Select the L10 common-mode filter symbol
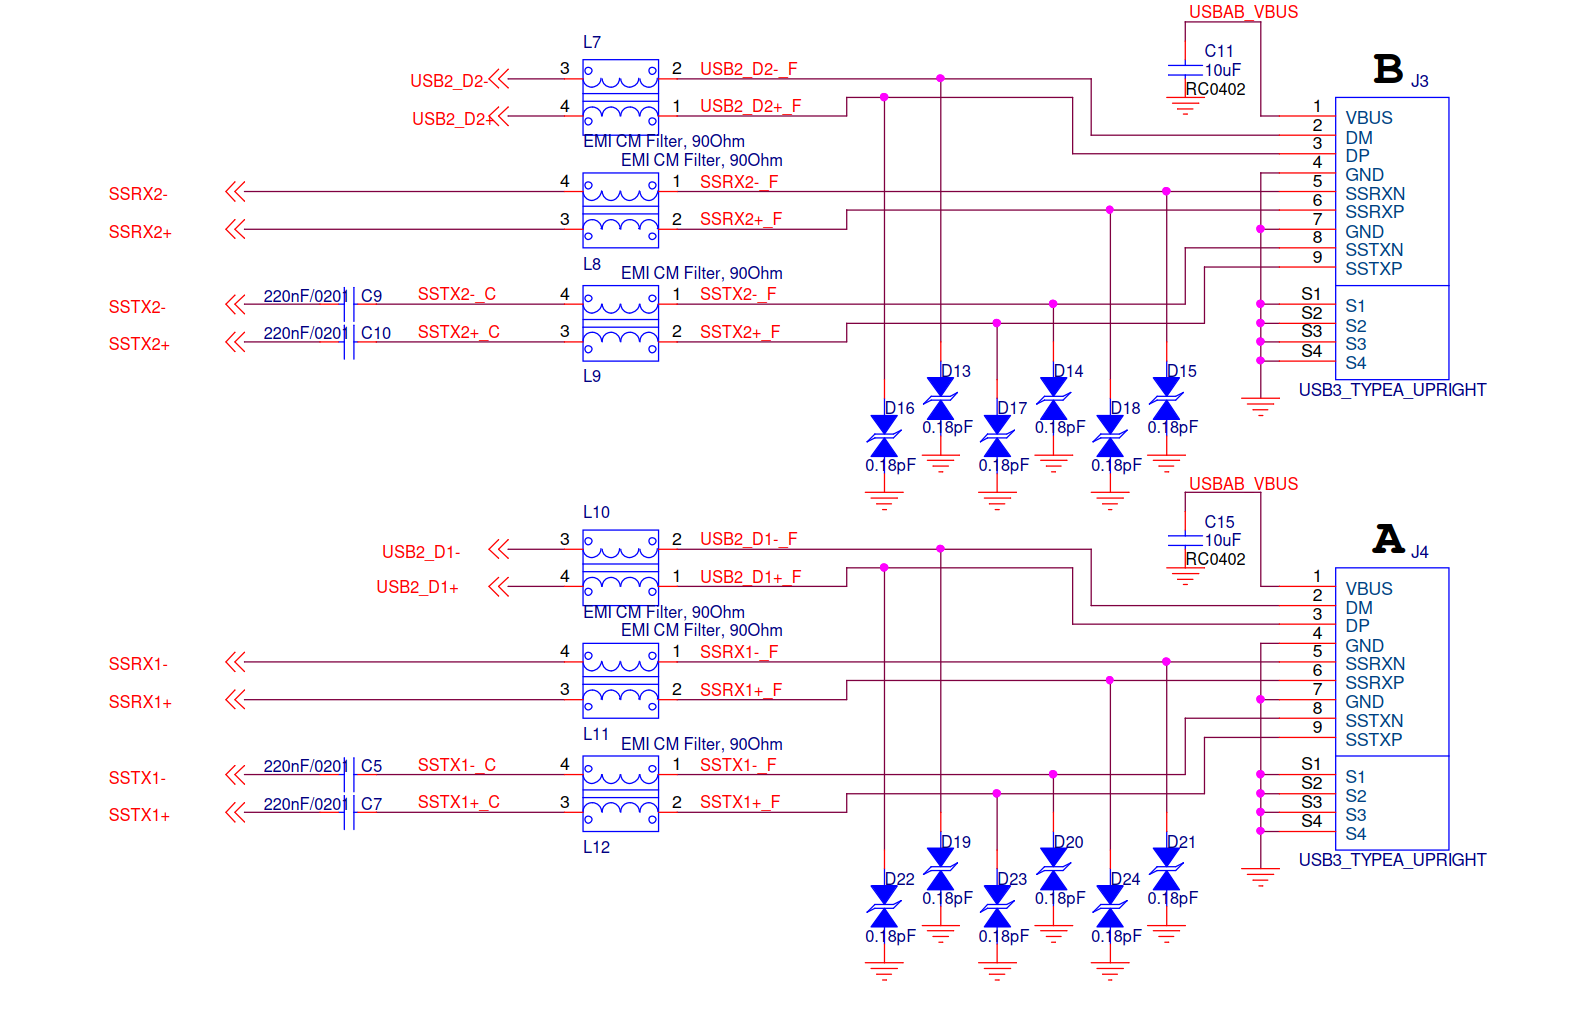 [x=620, y=567]
